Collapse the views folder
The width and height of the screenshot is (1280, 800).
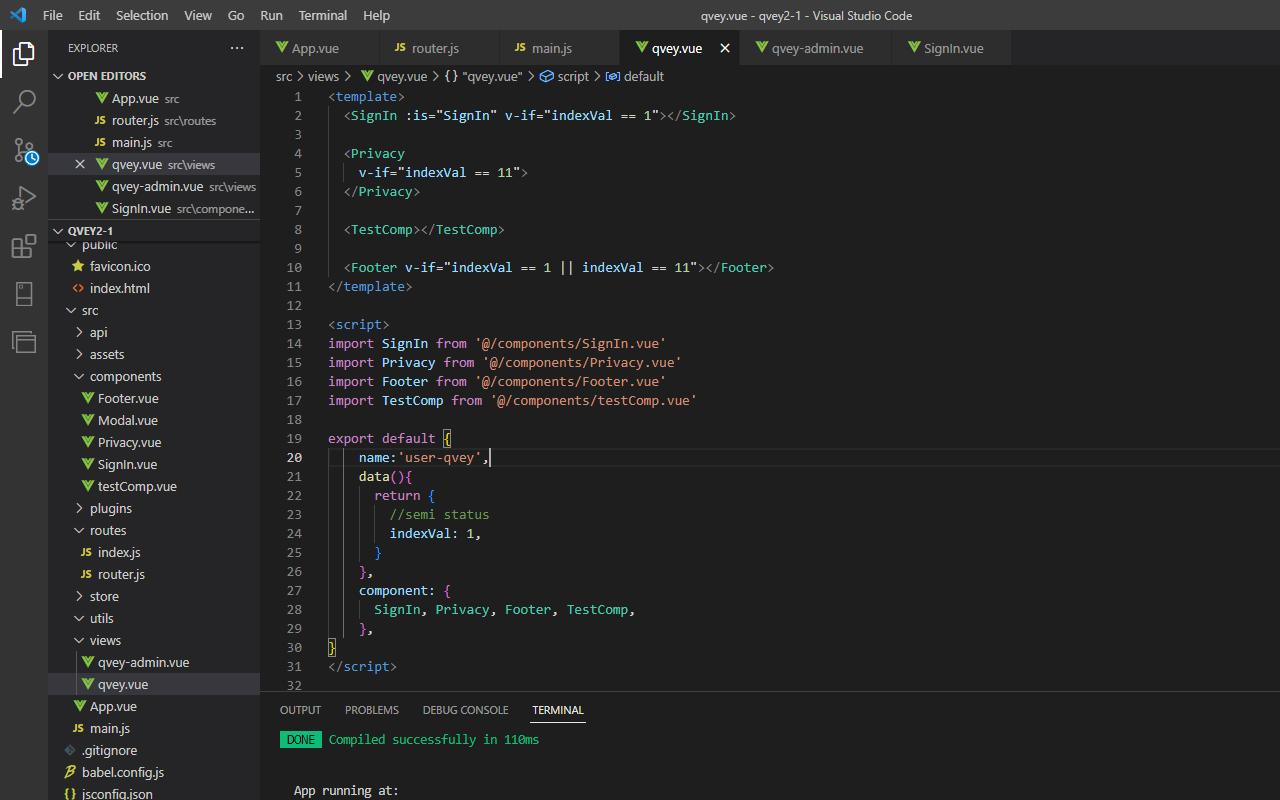pyautogui.click(x=154, y=640)
